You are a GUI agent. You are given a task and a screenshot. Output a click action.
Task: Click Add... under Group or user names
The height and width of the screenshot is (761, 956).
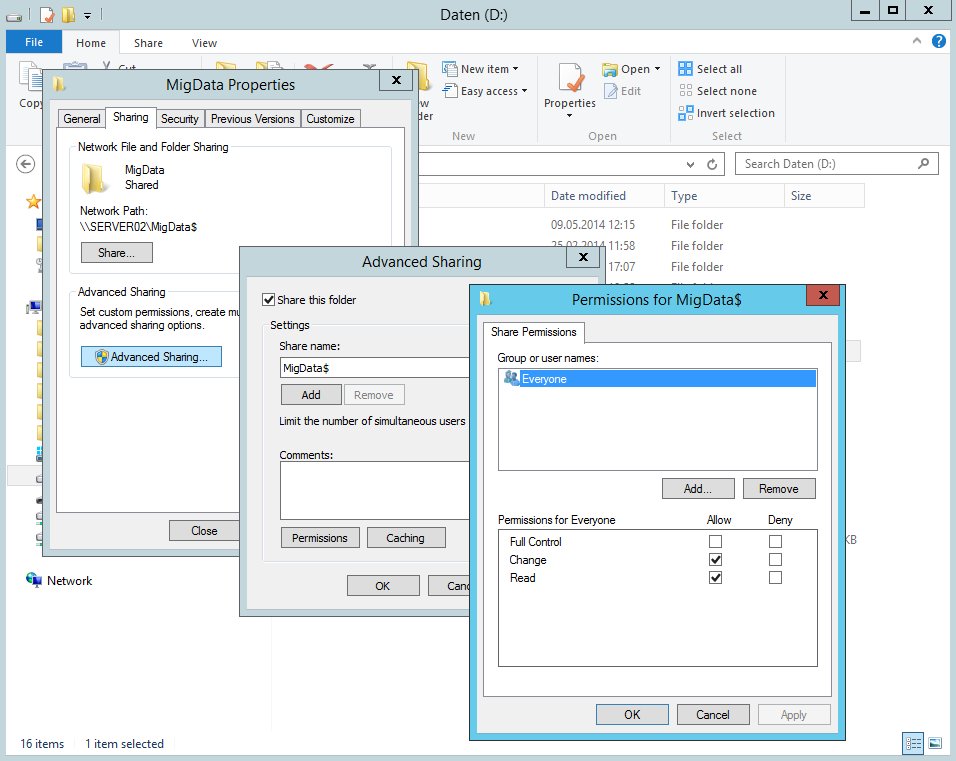[x=697, y=489]
